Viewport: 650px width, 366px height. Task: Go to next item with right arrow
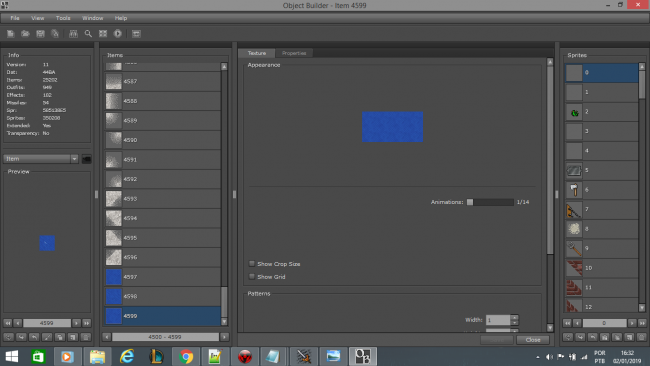(76, 323)
